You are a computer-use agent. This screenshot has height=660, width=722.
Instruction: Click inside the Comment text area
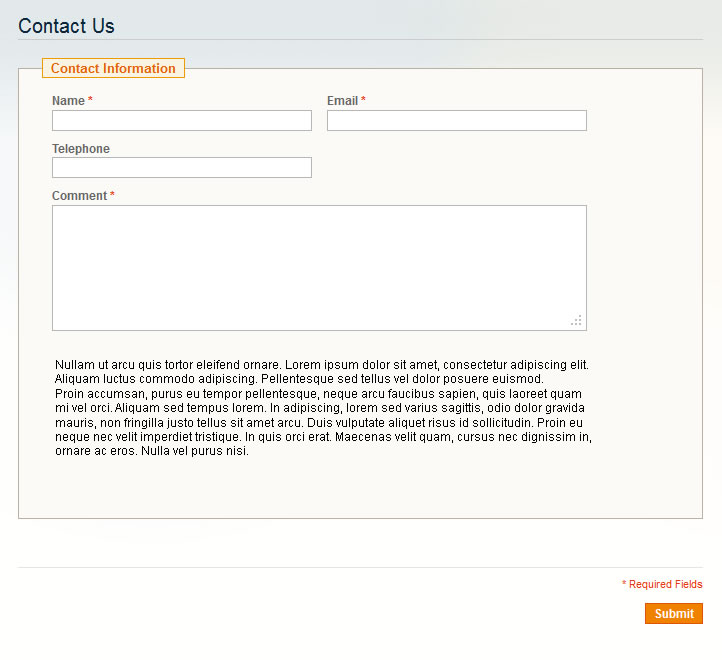click(318, 267)
